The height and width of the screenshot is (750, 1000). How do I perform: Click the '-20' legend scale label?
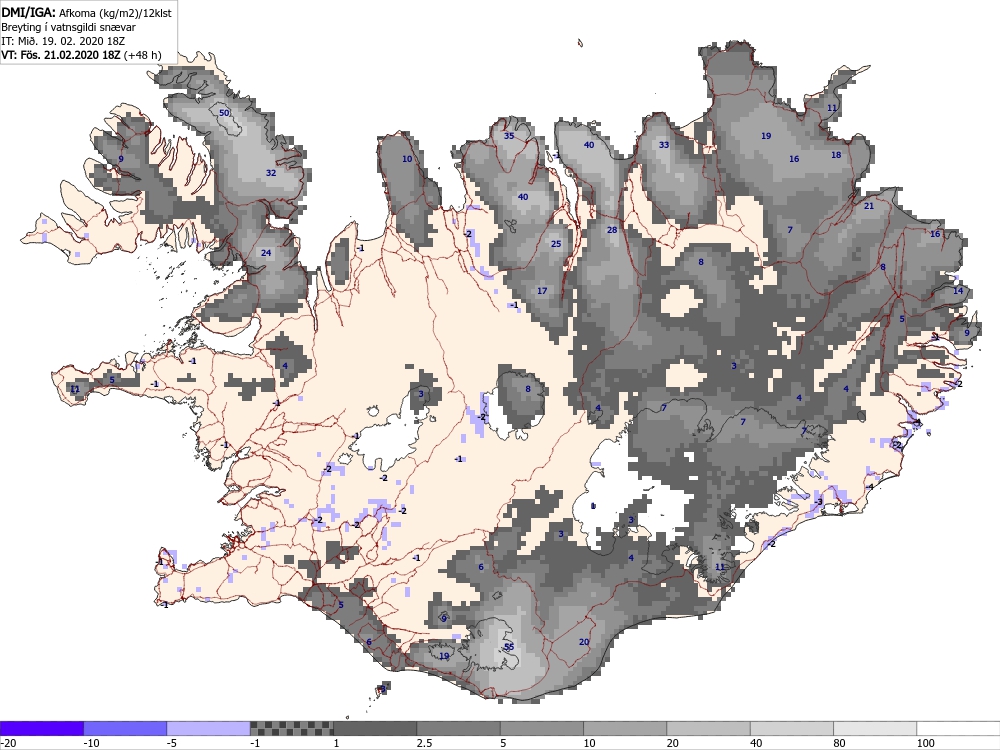(8, 743)
